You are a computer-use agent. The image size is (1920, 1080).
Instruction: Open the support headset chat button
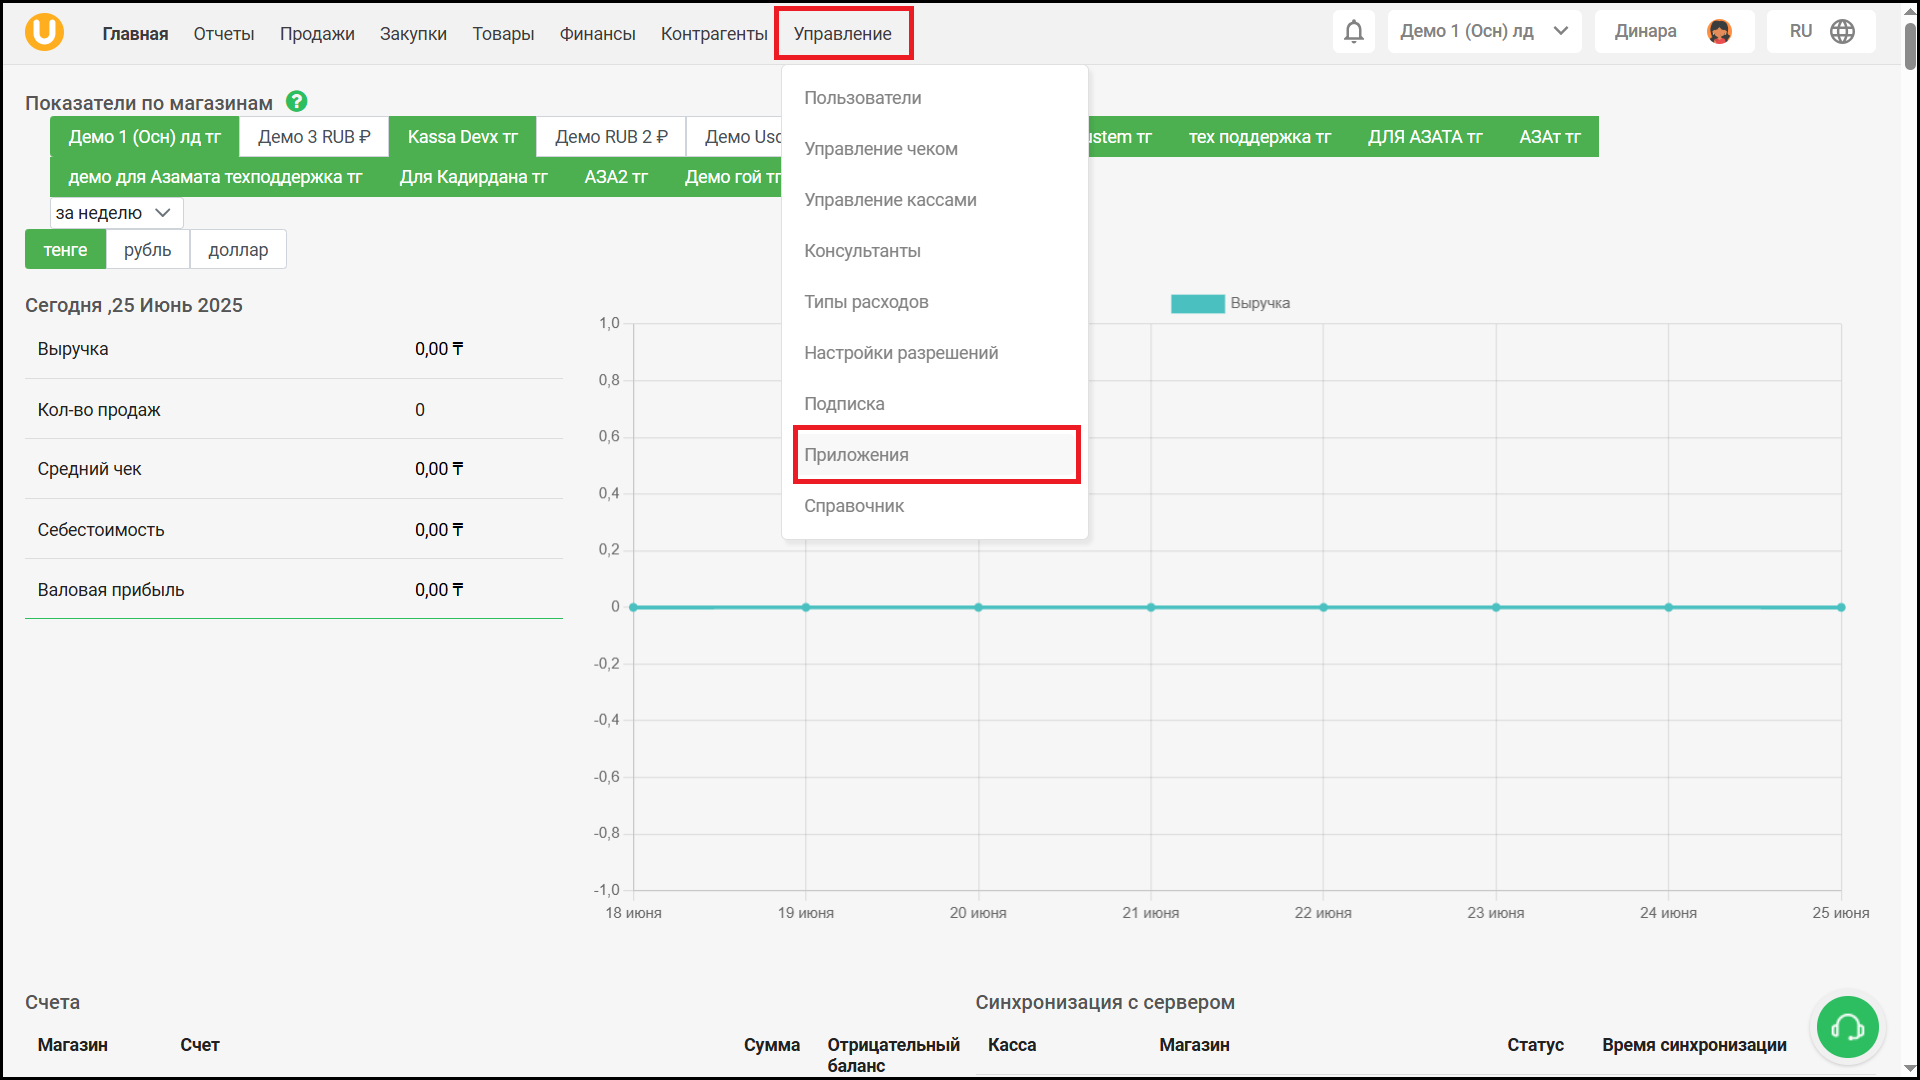point(1847,1027)
